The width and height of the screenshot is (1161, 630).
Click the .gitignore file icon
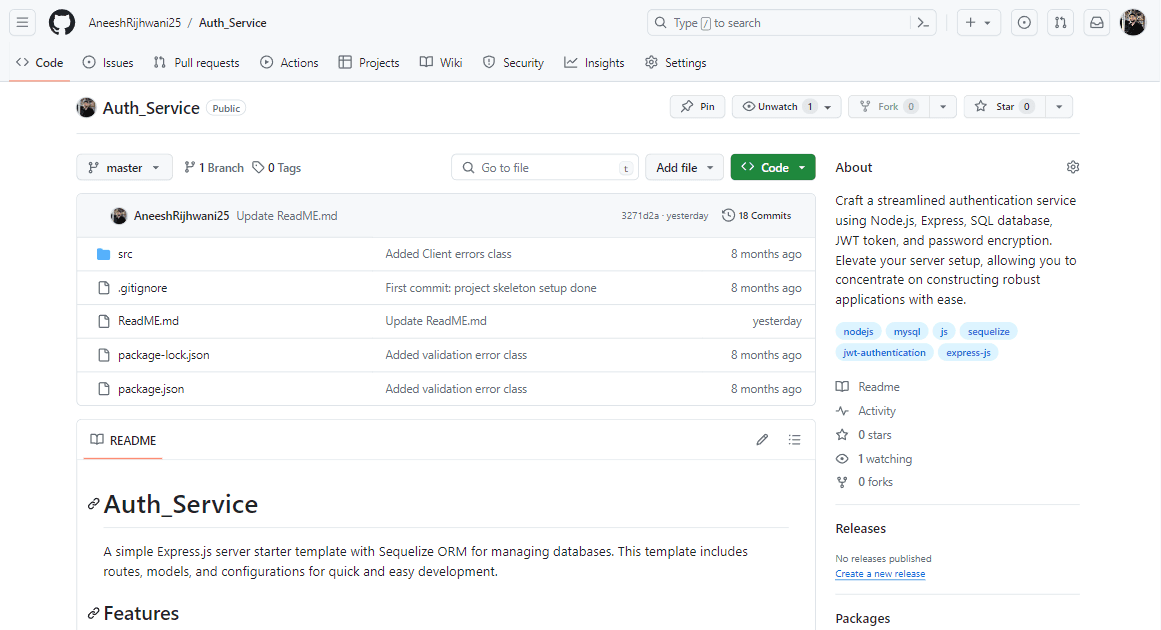tap(104, 288)
